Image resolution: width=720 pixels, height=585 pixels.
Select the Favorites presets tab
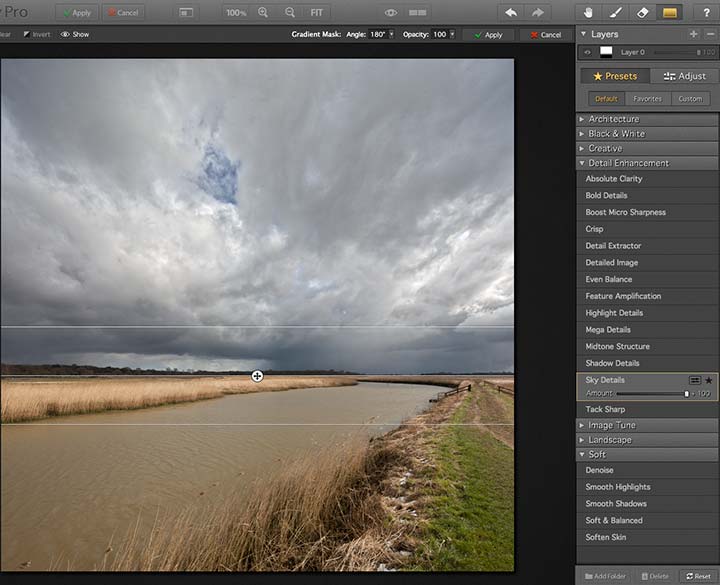647,99
